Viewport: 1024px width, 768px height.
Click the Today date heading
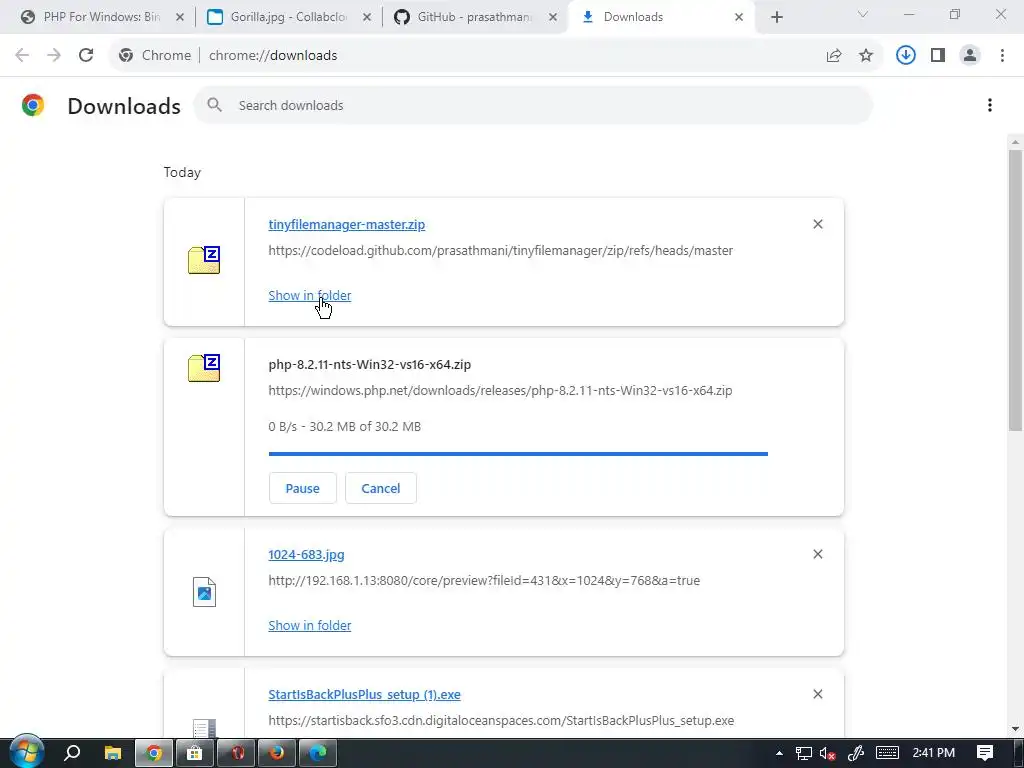[x=182, y=172]
